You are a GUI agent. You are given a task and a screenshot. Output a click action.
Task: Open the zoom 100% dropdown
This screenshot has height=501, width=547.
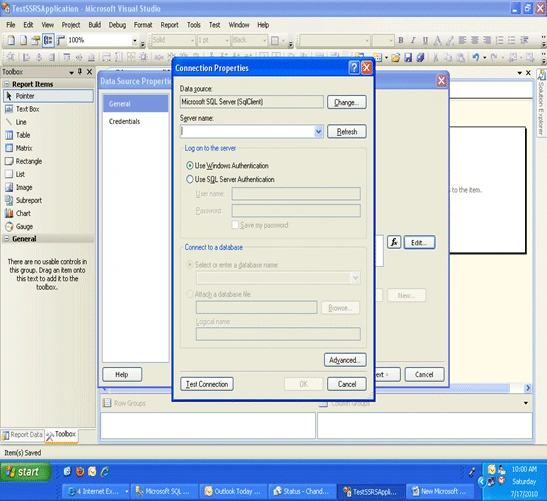(x=135, y=40)
